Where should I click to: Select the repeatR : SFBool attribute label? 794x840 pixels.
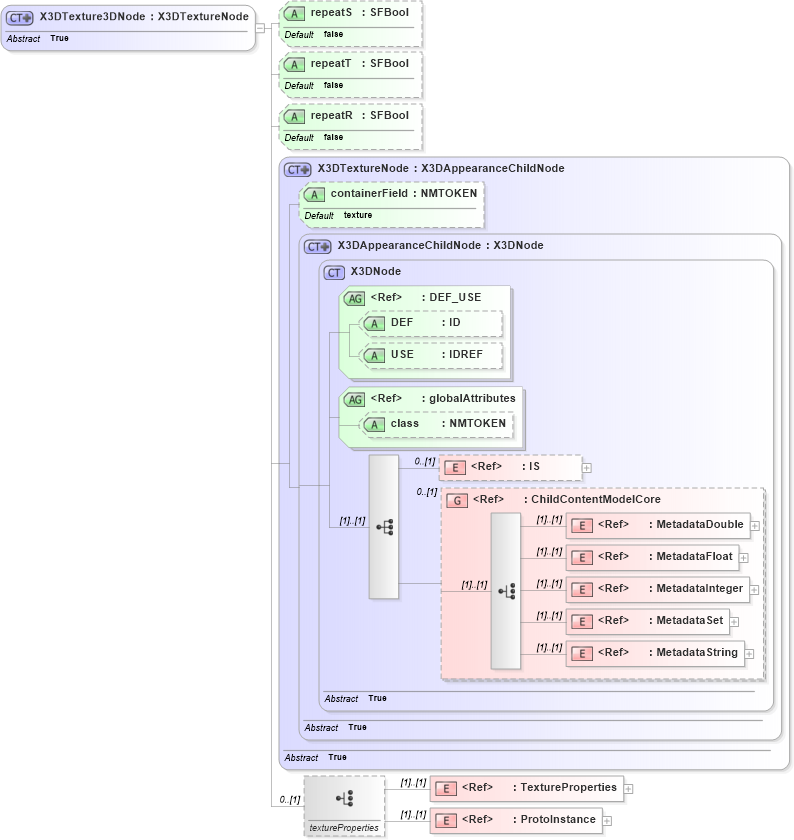pyautogui.click(x=359, y=115)
